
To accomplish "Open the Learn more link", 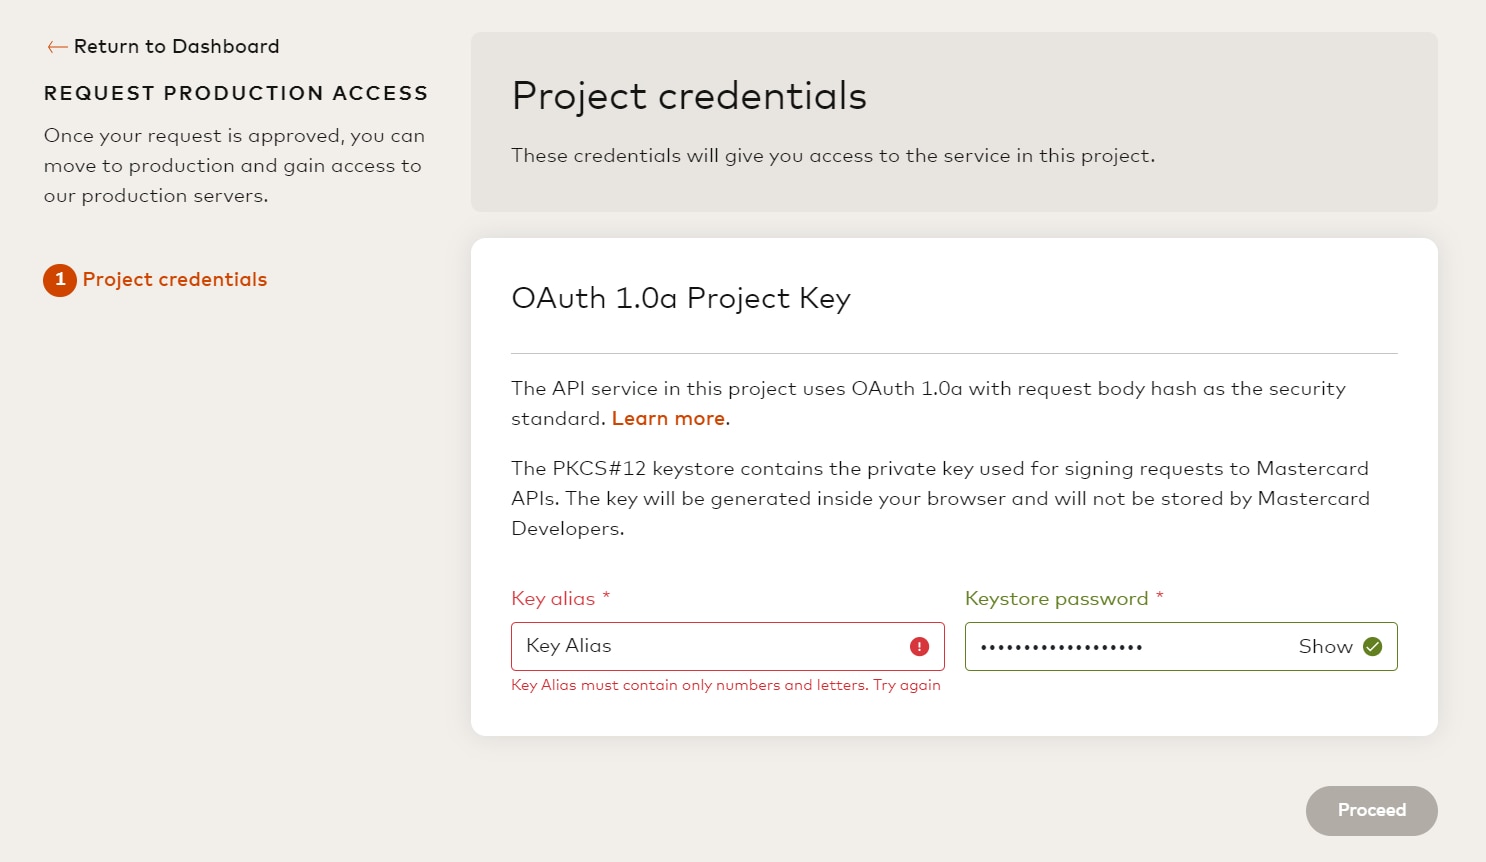I will tap(668, 419).
